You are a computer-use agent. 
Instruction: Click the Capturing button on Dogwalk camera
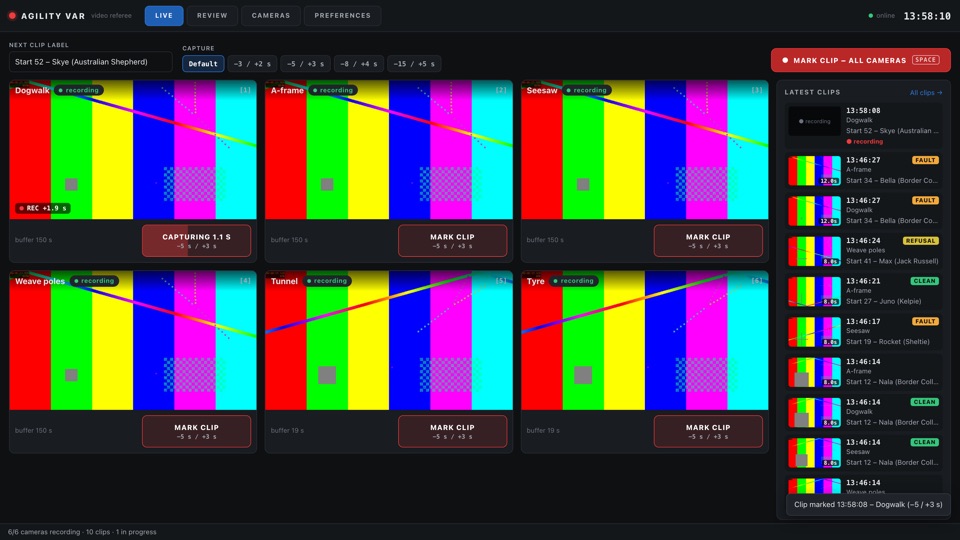coord(197,241)
